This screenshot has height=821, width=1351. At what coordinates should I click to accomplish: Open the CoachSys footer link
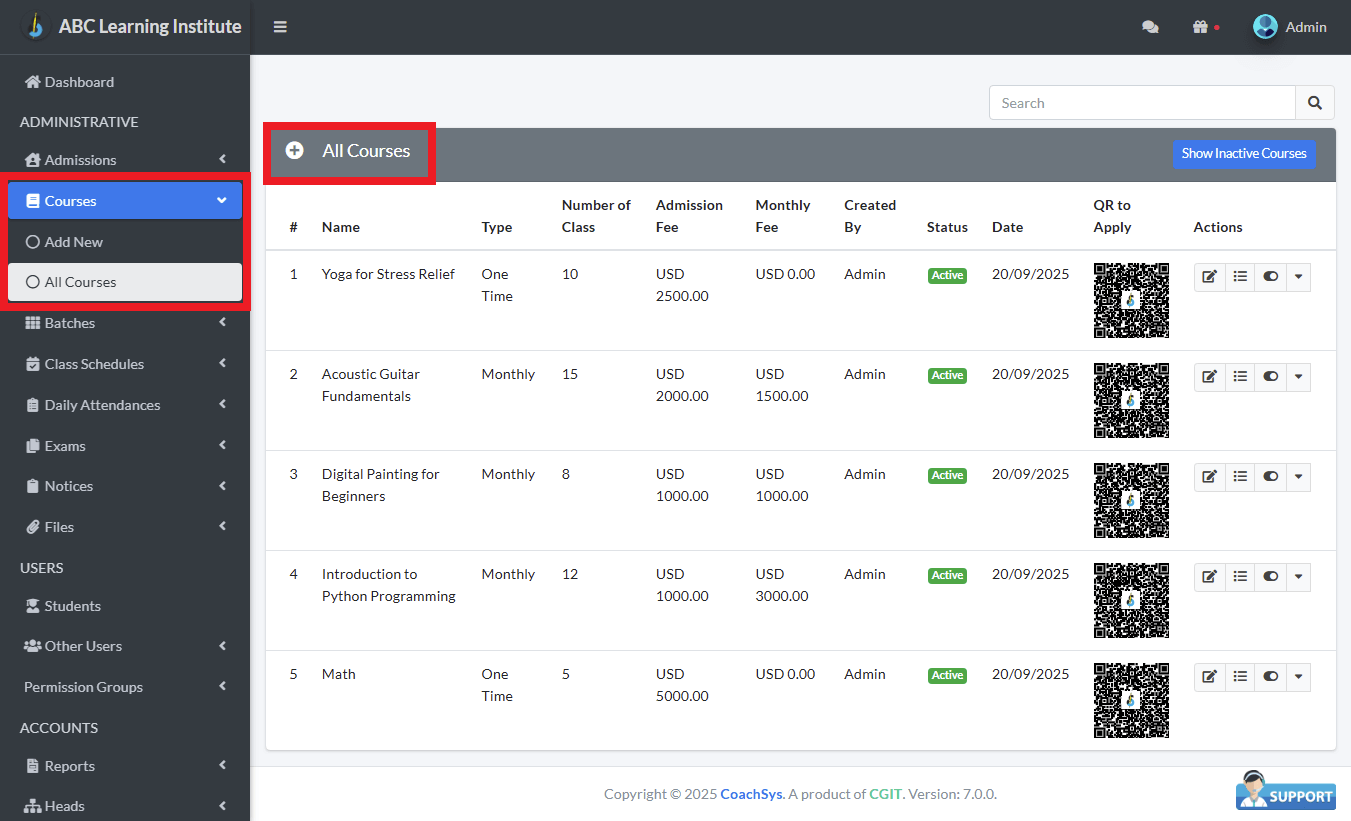pyautogui.click(x=751, y=794)
